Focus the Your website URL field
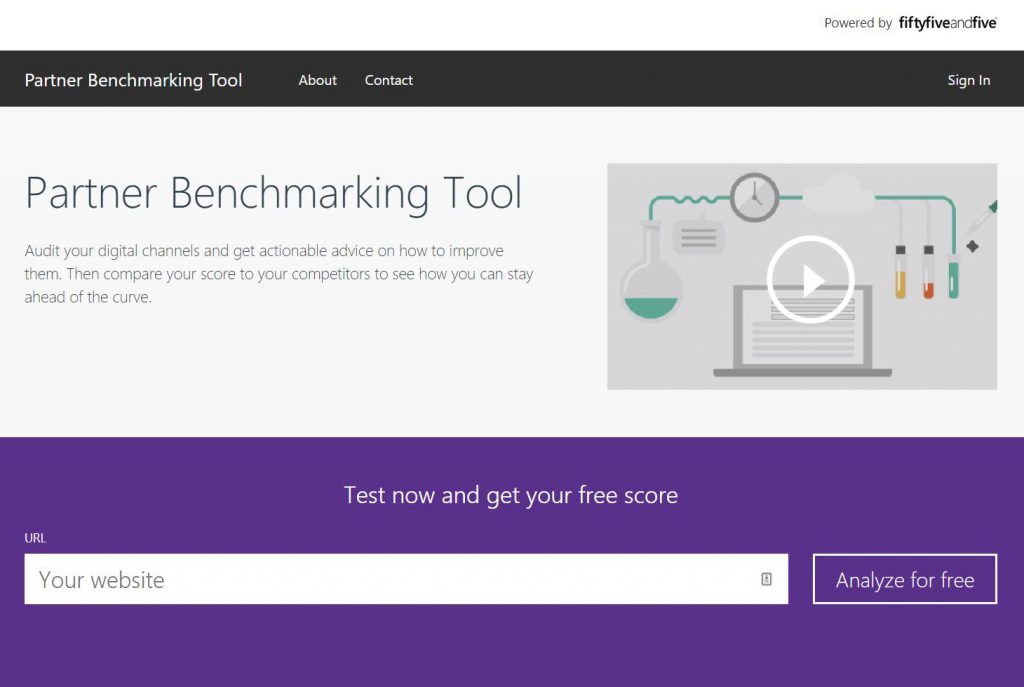1024x687 pixels. click(x=406, y=579)
